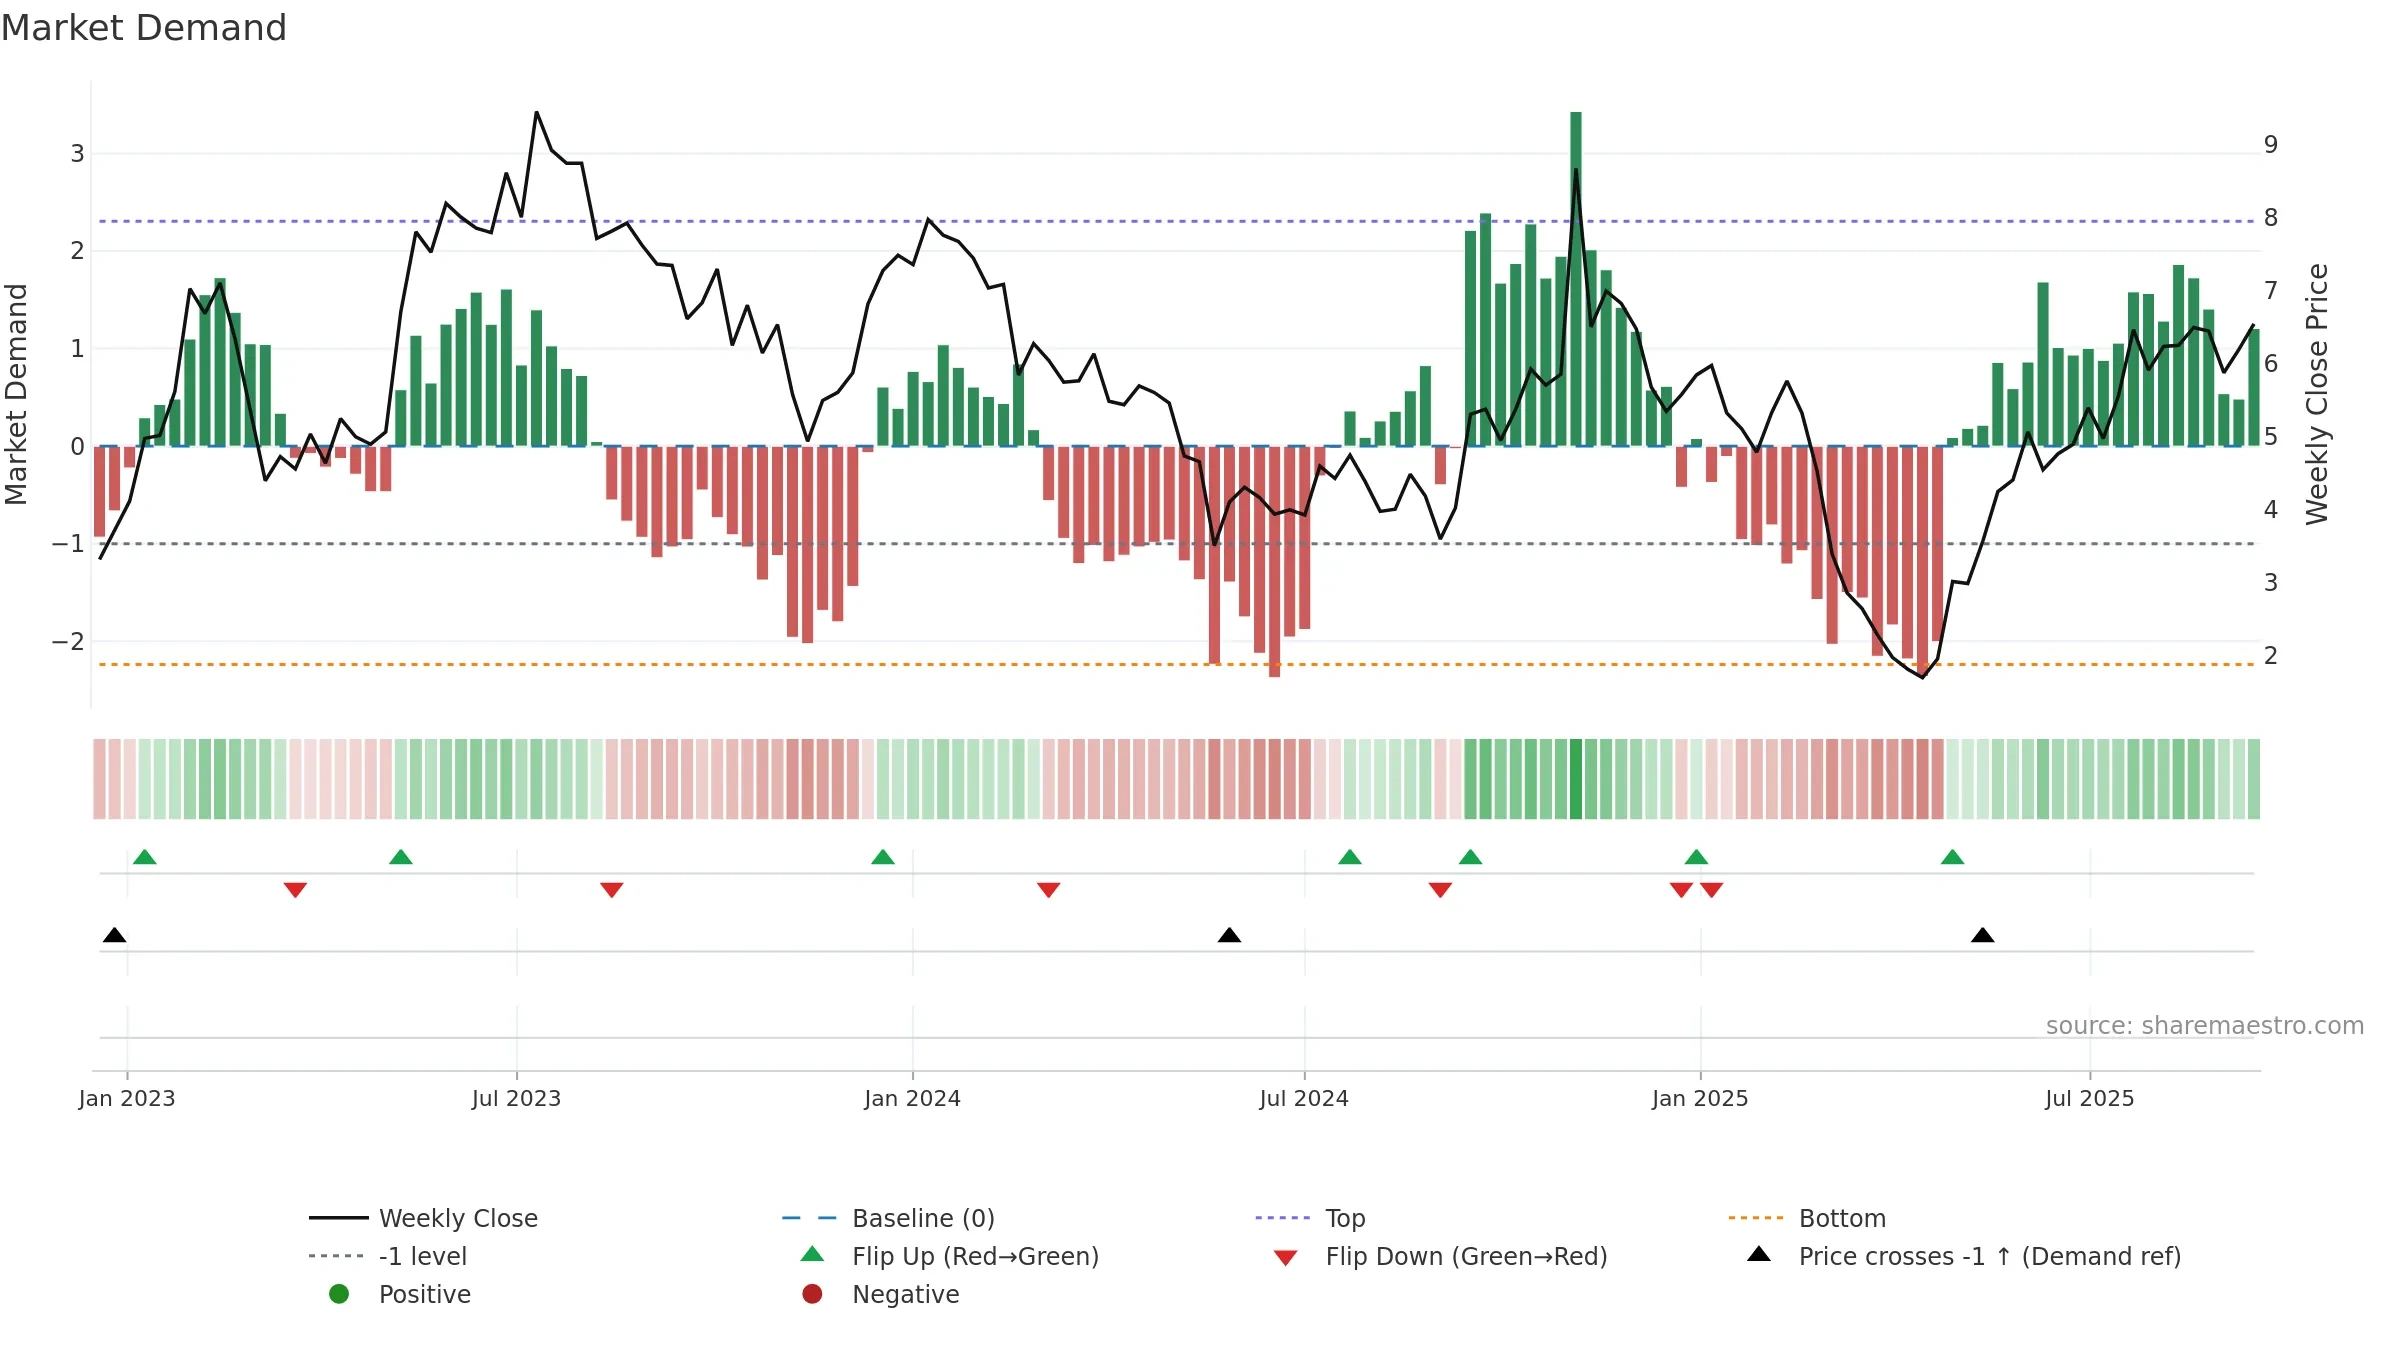The width and height of the screenshot is (2400, 1350).
Task: Click the green flip-up triangle just after Jul 2024
Action: pos(1350,857)
